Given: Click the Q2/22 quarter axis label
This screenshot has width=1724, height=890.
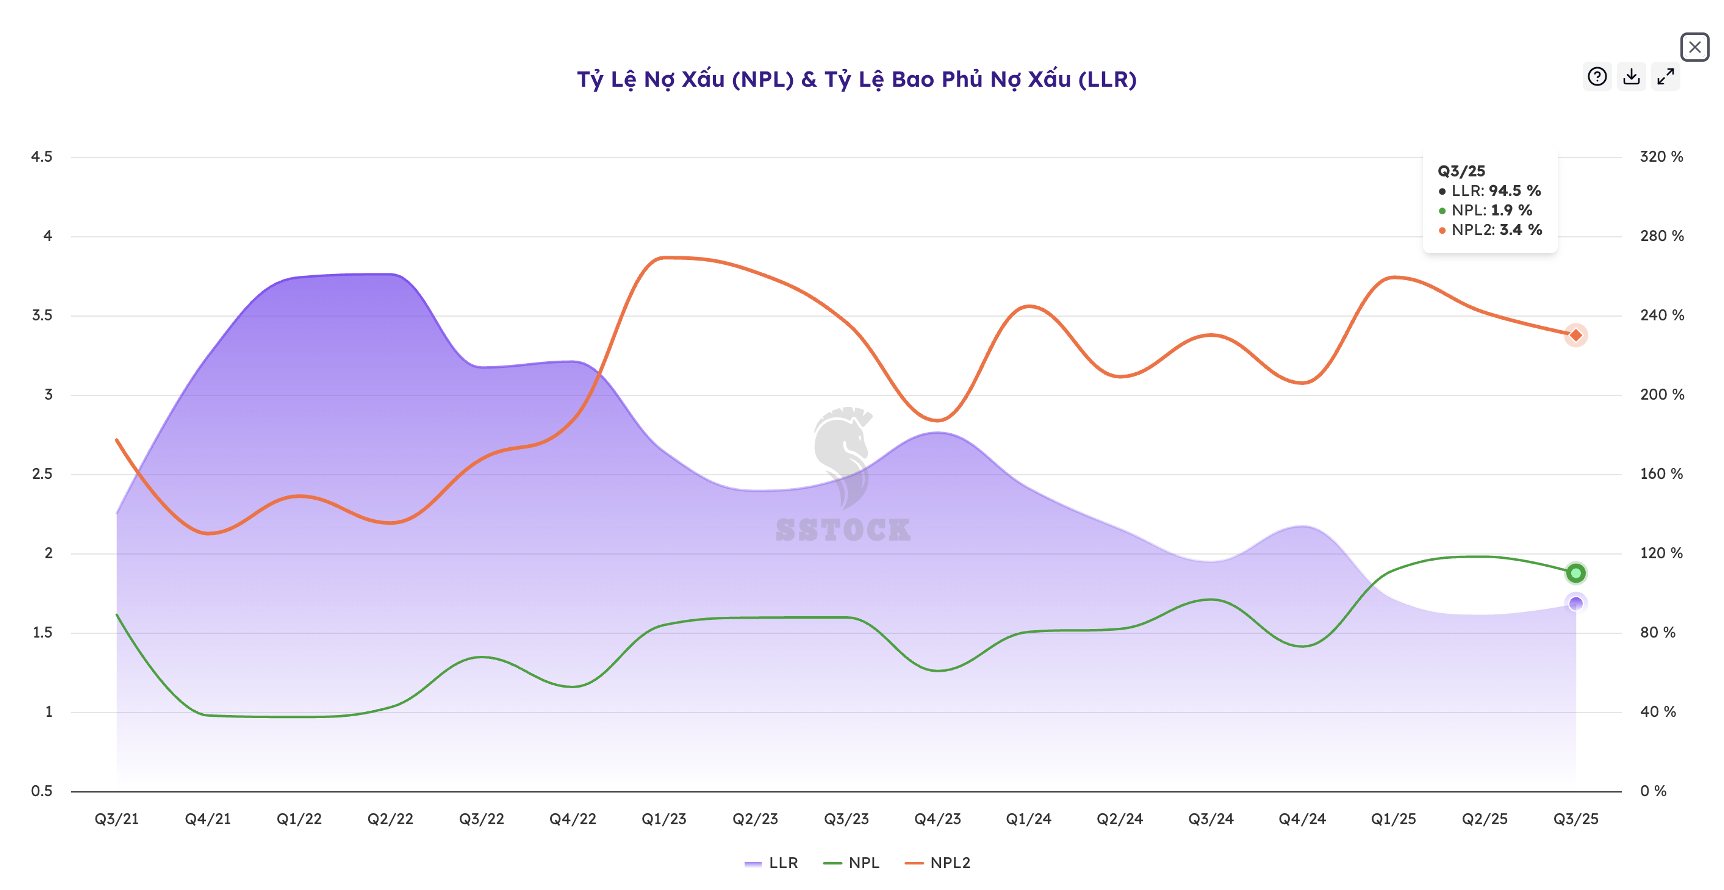Looking at the screenshot, I should pos(390,819).
